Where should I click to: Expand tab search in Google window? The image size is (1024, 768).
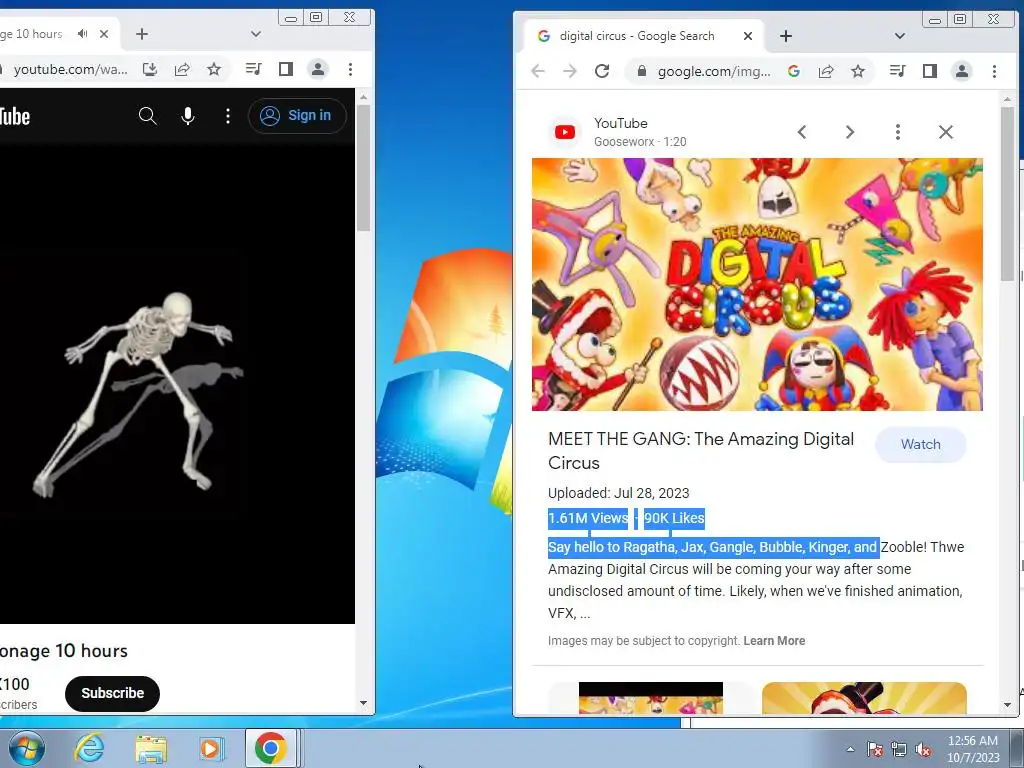[x=899, y=36]
